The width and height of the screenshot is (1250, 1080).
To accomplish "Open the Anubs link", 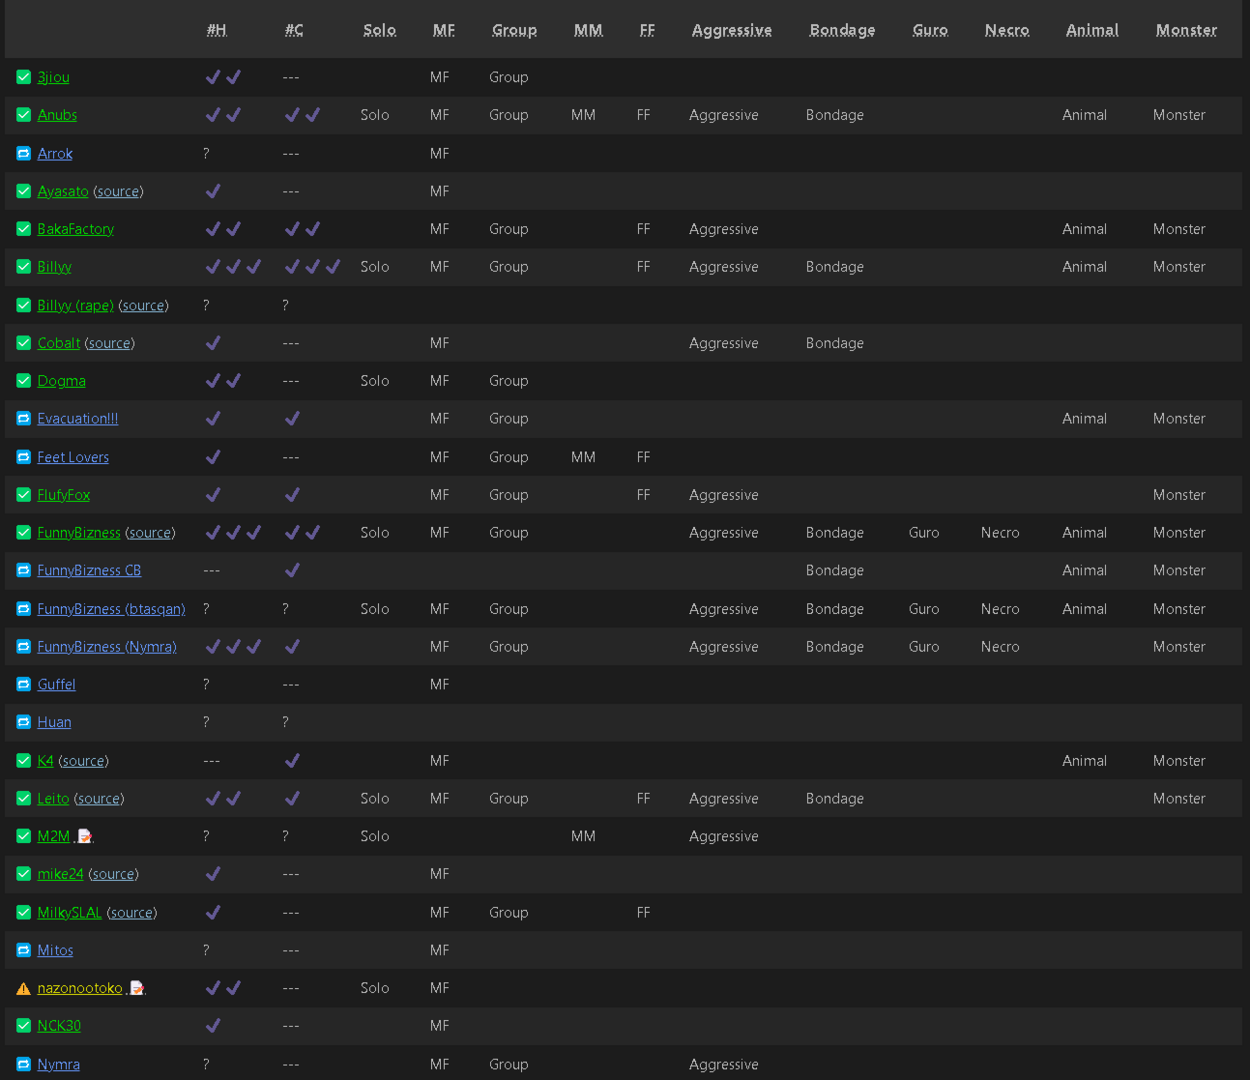I will [x=57, y=115].
